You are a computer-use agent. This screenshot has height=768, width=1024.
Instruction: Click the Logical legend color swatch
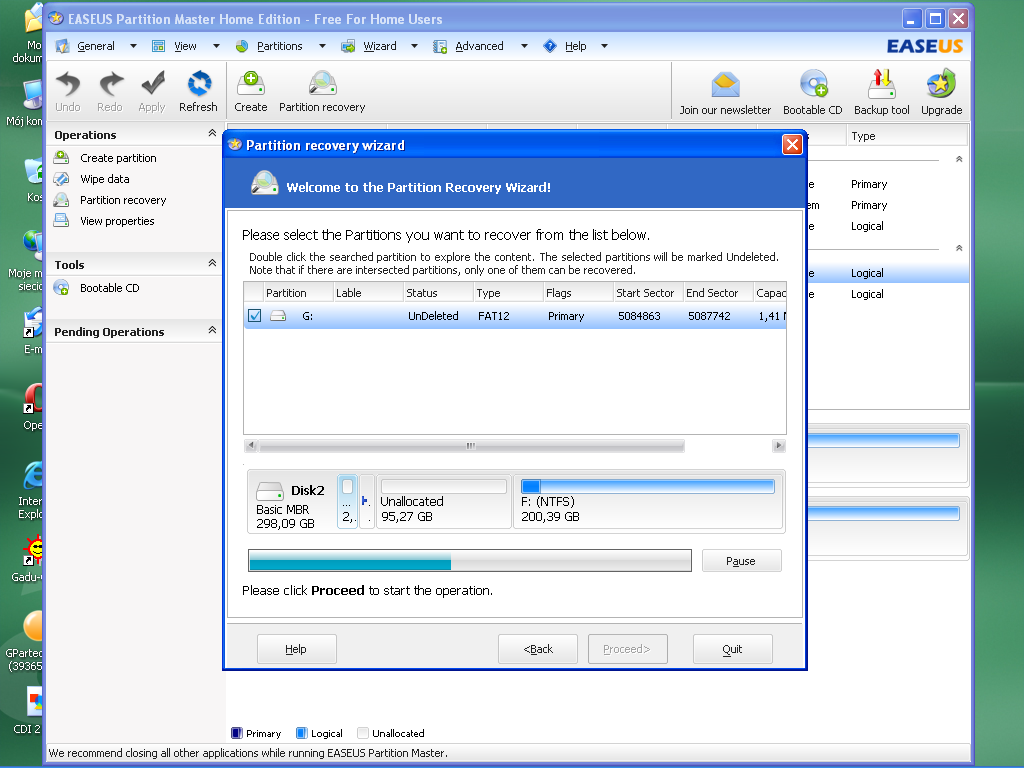coord(302,733)
